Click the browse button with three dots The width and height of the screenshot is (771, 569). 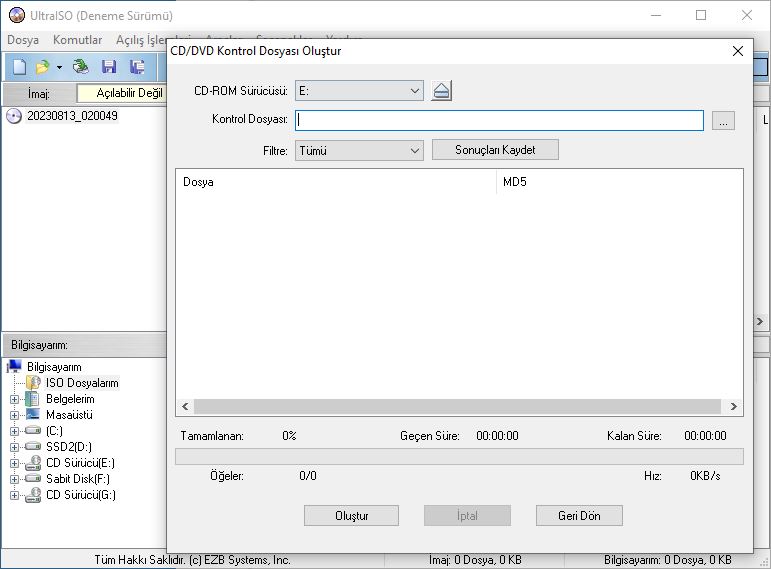pyautogui.click(x=723, y=120)
